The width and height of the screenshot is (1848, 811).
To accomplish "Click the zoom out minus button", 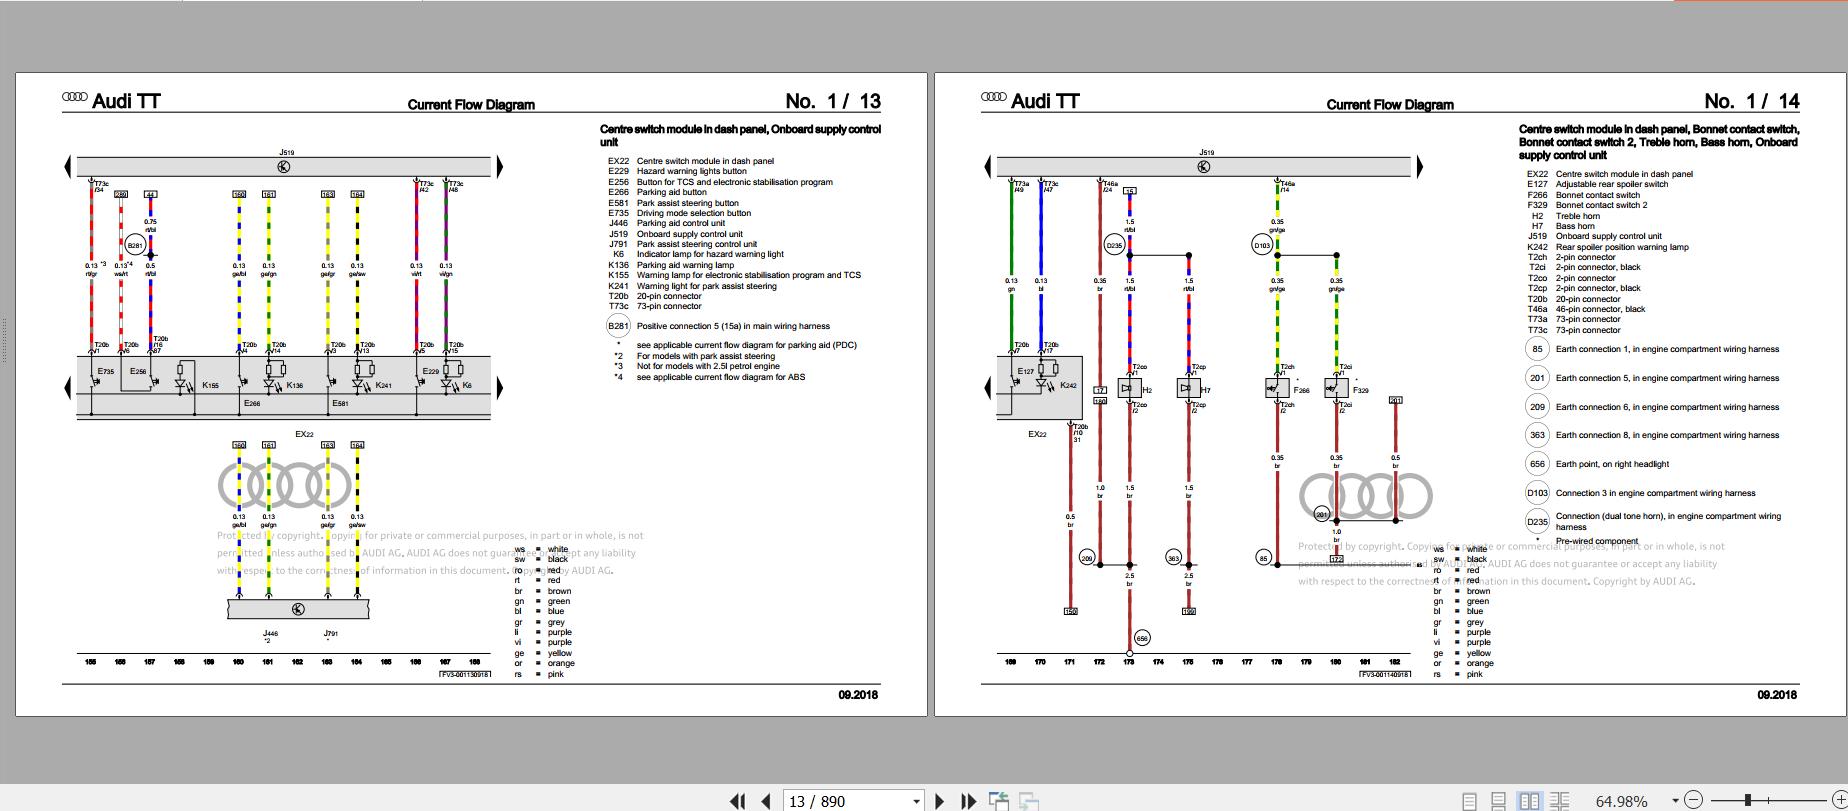I will (x=1693, y=800).
